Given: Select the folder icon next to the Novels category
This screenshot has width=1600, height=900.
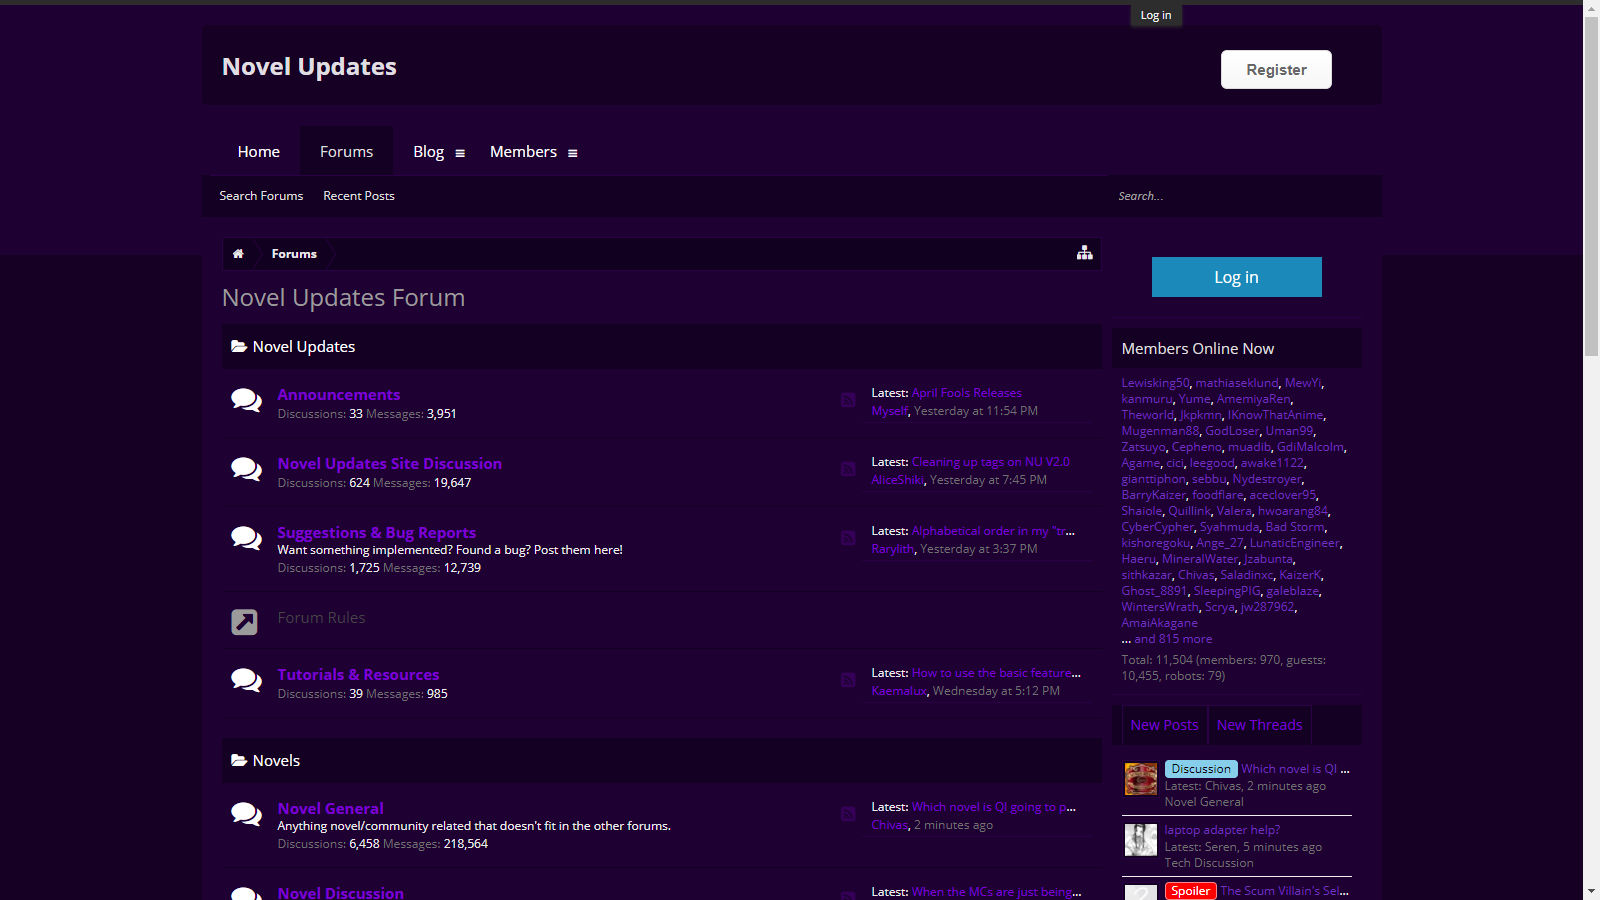Looking at the screenshot, I should click(238, 760).
